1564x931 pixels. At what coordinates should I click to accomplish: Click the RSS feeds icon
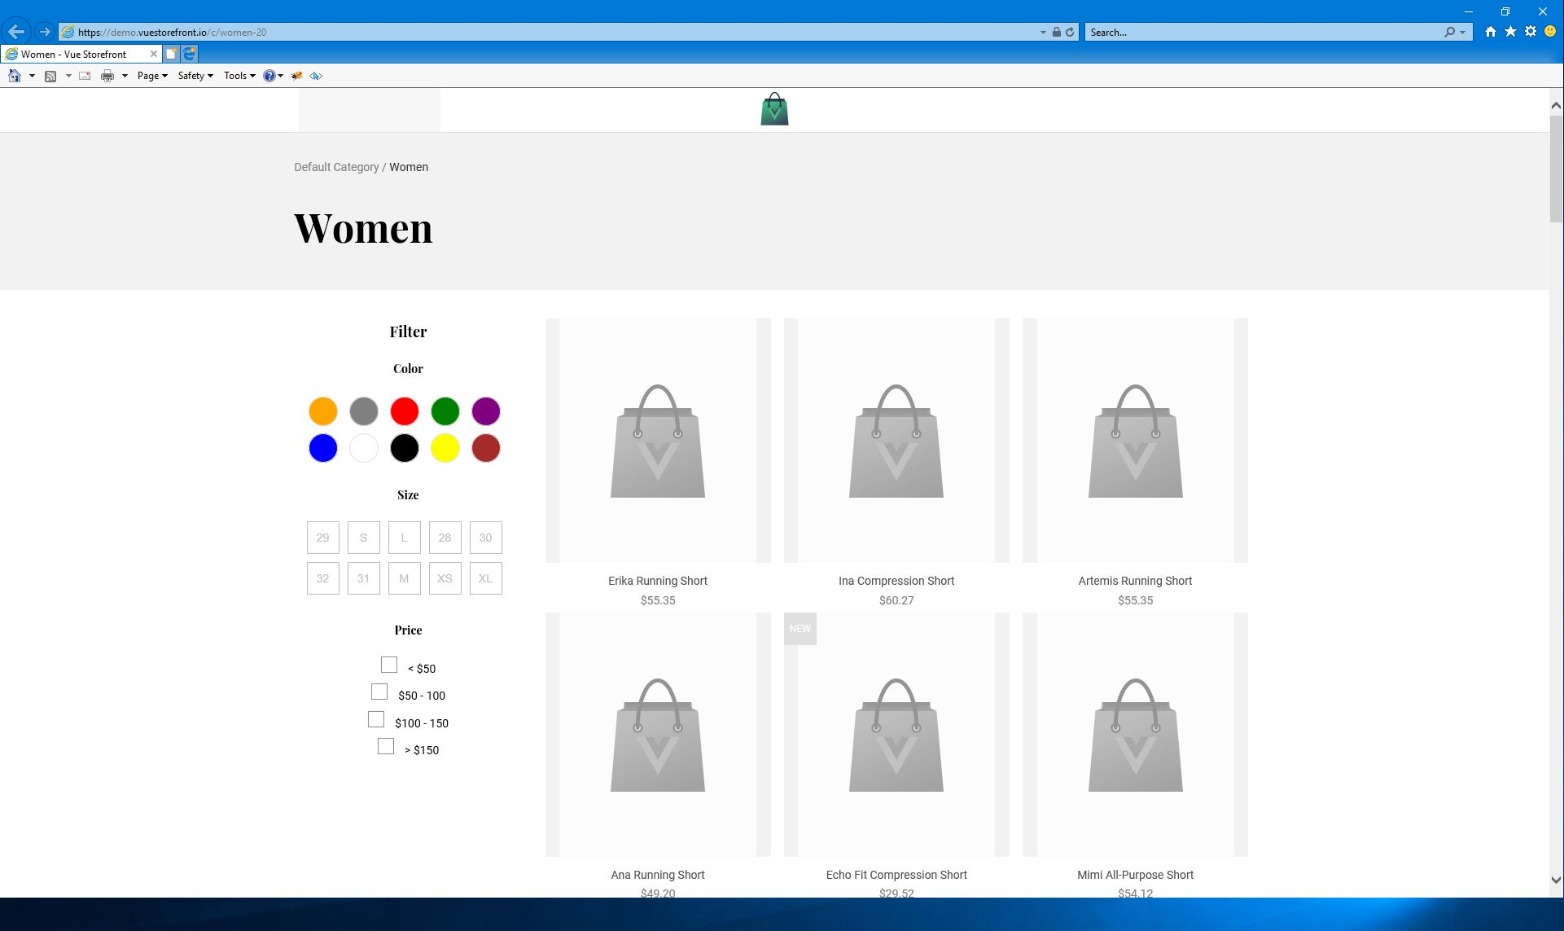click(50, 76)
